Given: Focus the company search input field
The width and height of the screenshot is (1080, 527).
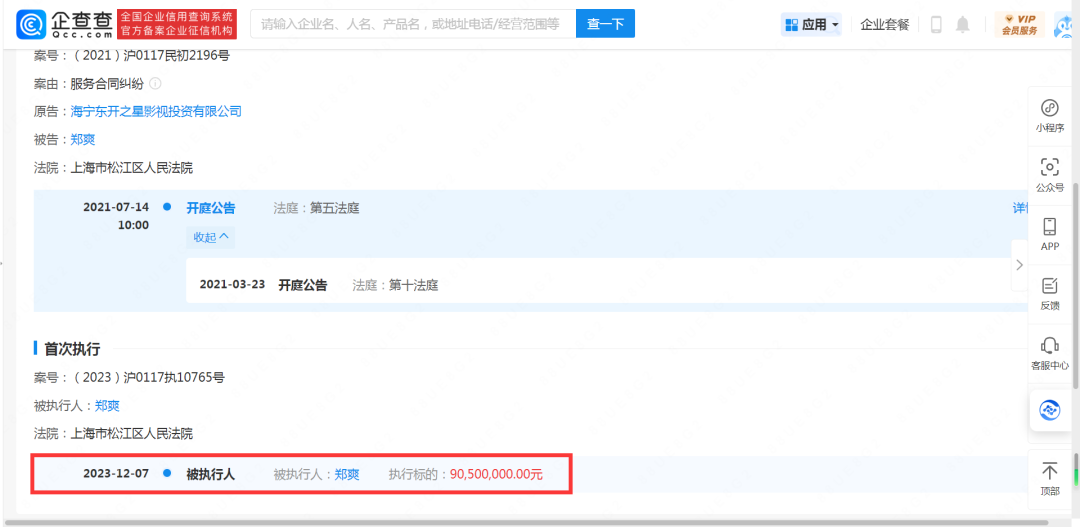Looking at the screenshot, I should coord(413,24).
